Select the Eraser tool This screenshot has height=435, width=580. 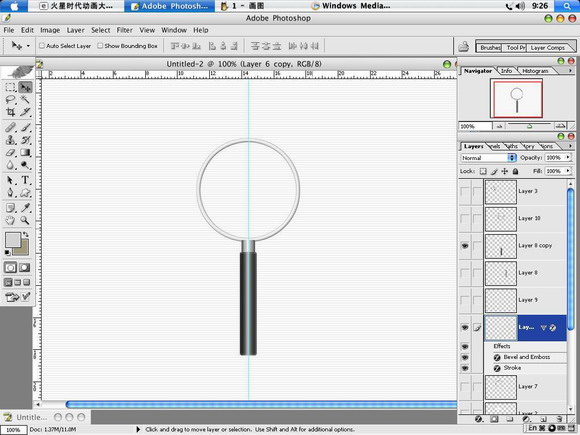[x=10, y=152]
